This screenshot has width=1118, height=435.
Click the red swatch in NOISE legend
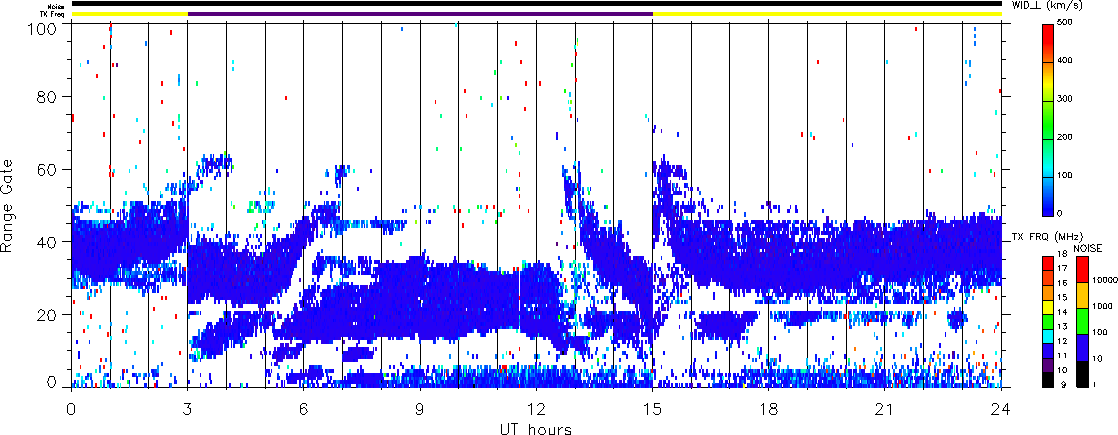coord(1083,270)
